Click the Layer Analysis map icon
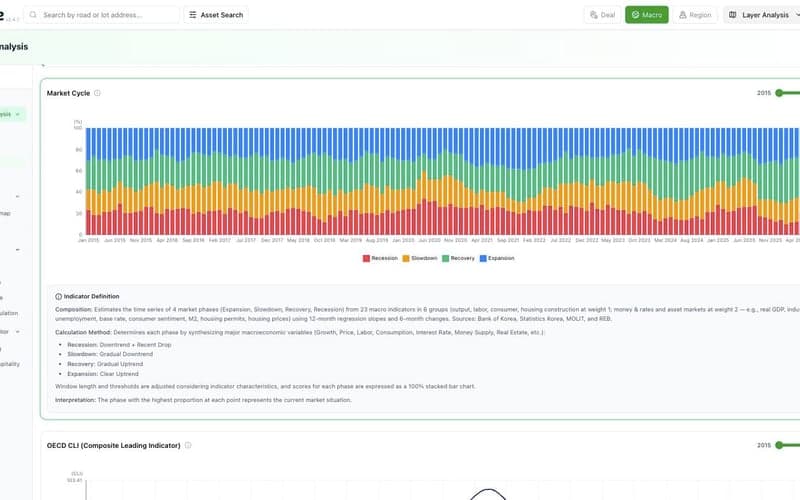 (x=732, y=15)
